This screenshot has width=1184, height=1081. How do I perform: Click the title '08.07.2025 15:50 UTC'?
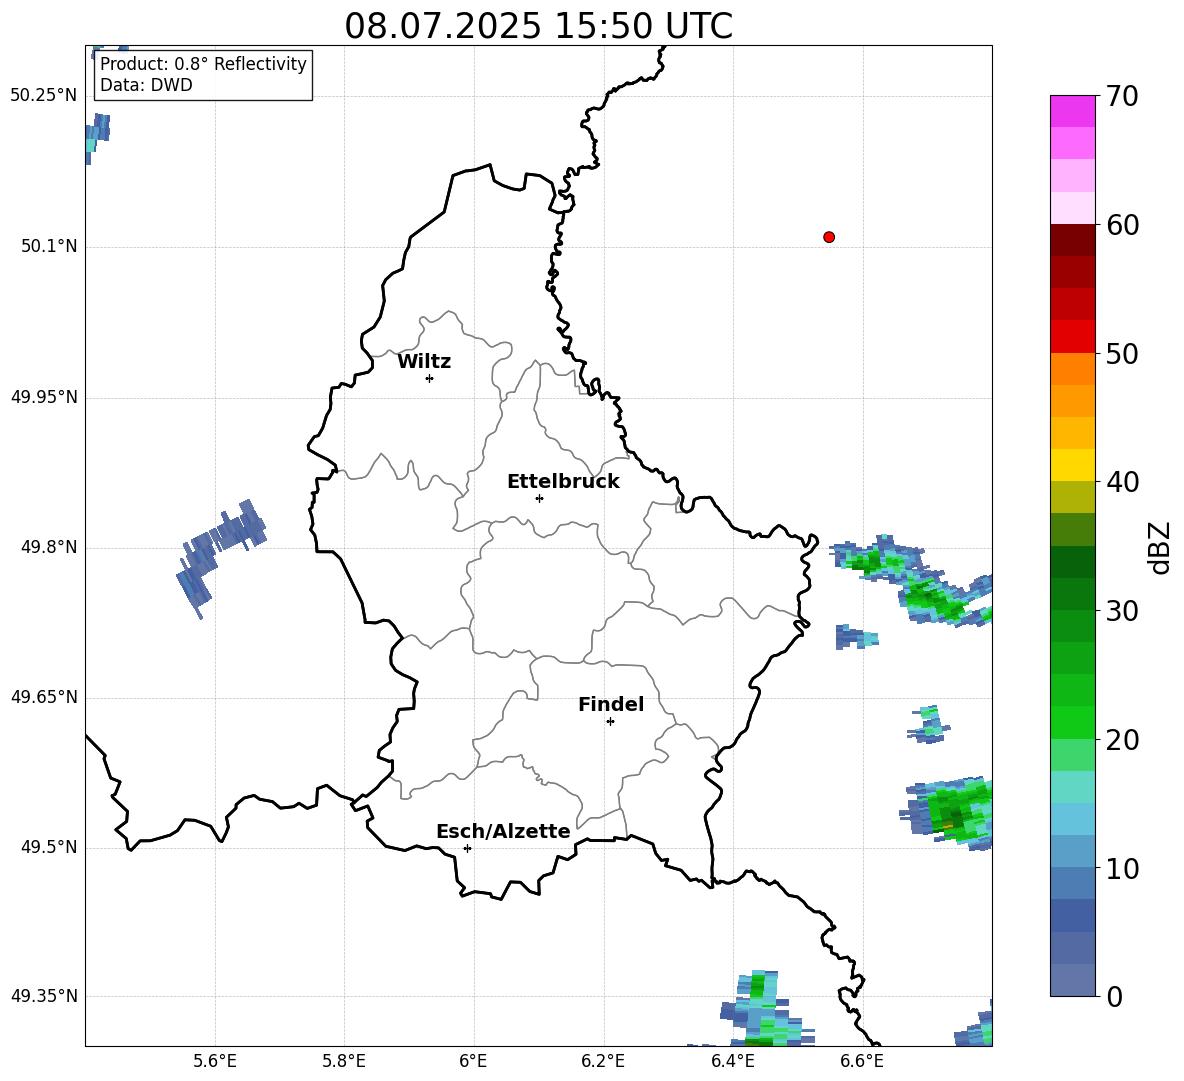(x=538, y=26)
